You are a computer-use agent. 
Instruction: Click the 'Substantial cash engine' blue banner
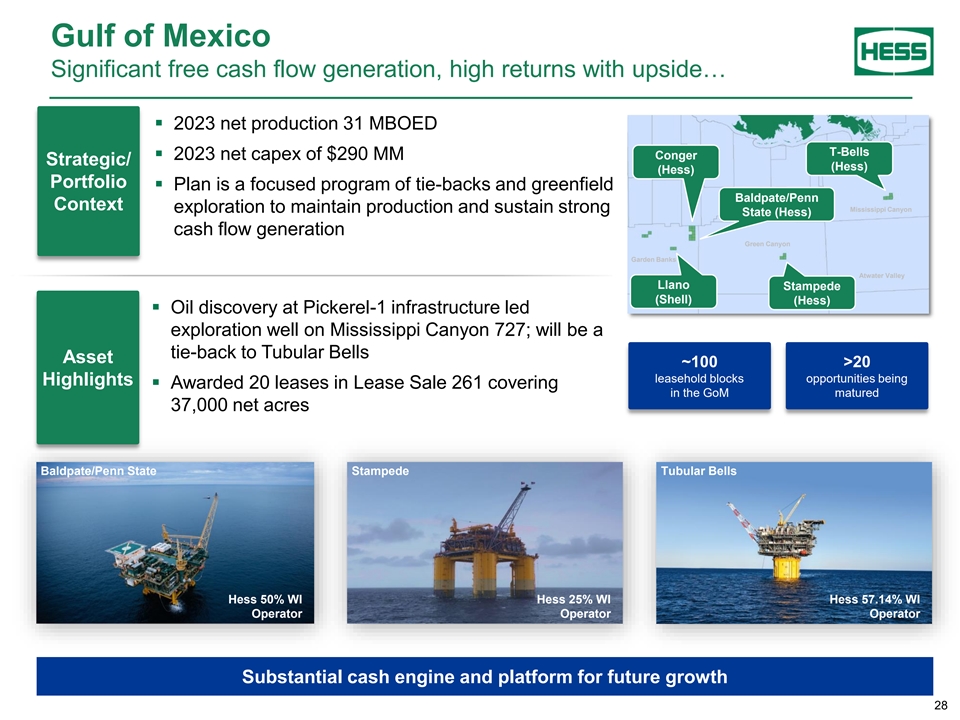pyautogui.click(x=484, y=677)
